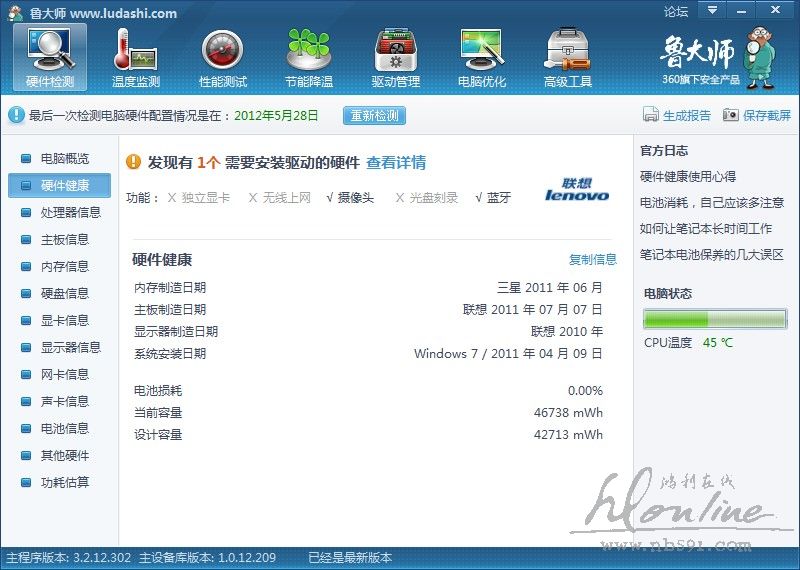The width and height of the screenshot is (800, 570).
Task: Click the 保存截屏 link text
Action: coord(767,115)
